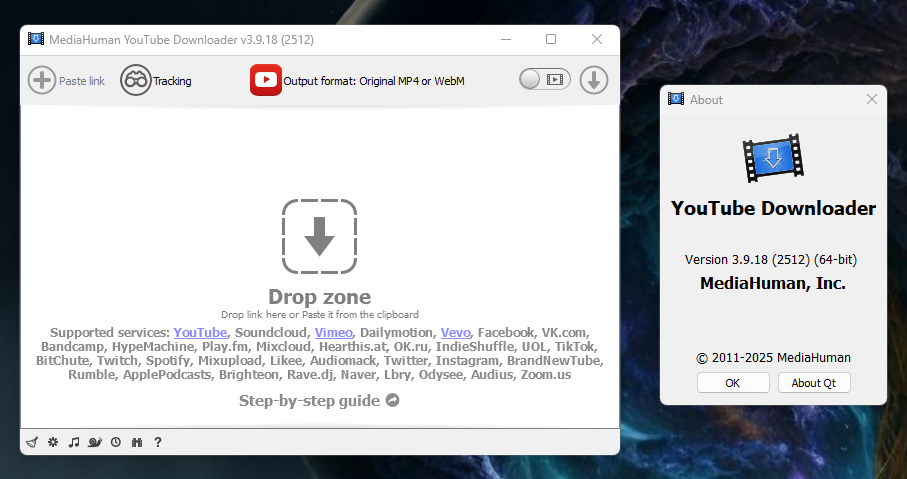This screenshot has width=907, height=479.
Task: Click the Drop zone heading text
Action: click(x=319, y=297)
